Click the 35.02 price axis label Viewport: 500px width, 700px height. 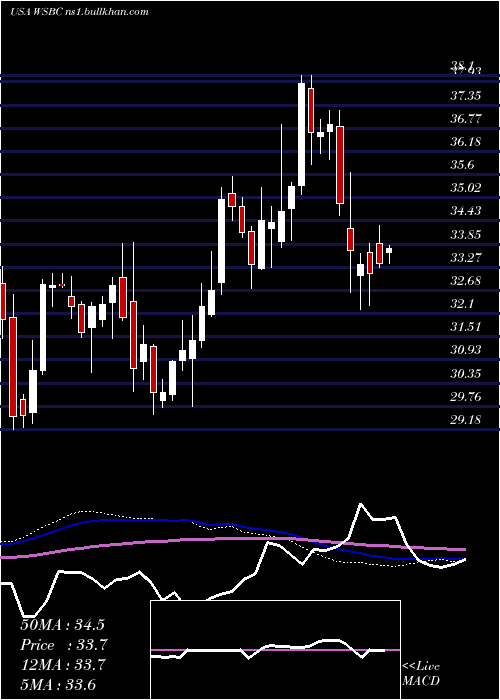pyautogui.click(x=466, y=188)
